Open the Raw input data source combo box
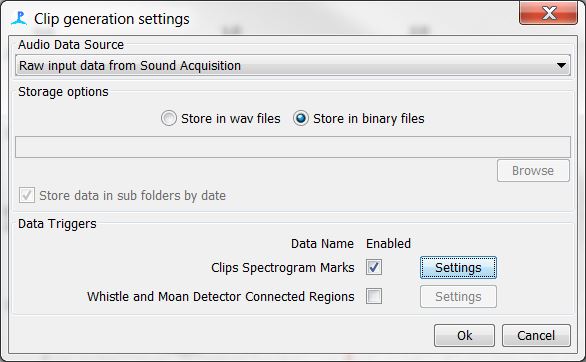 click(x=293, y=65)
